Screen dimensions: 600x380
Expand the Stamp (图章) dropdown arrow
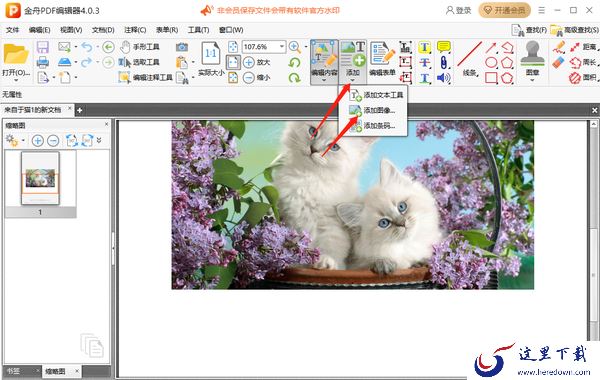click(532, 80)
